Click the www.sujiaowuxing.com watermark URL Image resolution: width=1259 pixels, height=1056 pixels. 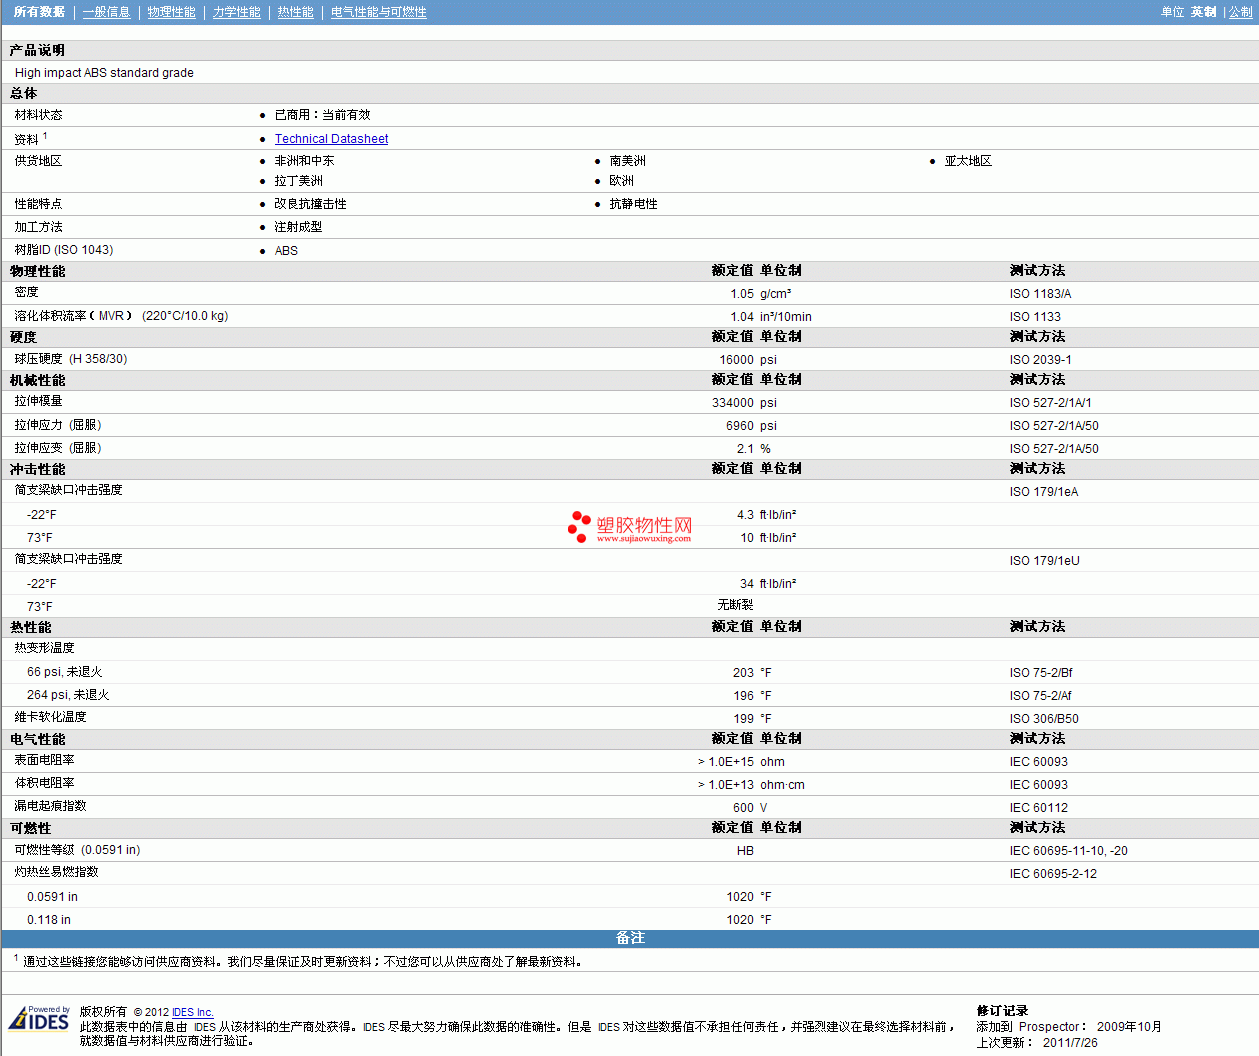click(x=643, y=539)
